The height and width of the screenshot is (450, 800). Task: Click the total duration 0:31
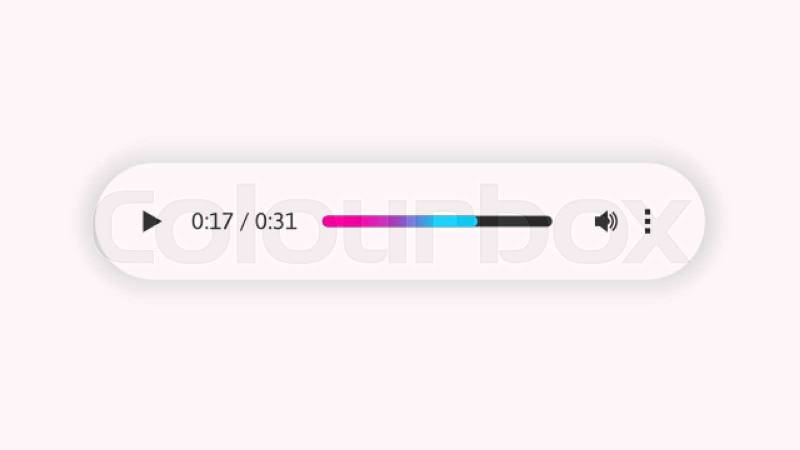(x=276, y=221)
